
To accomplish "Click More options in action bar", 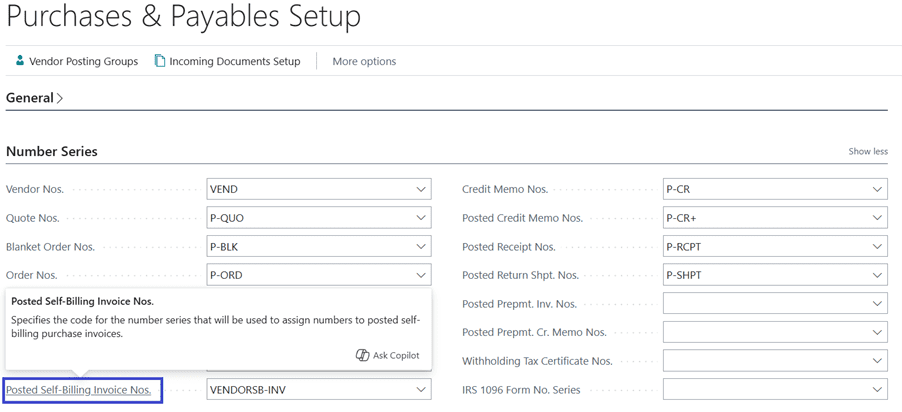I will pos(364,61).
